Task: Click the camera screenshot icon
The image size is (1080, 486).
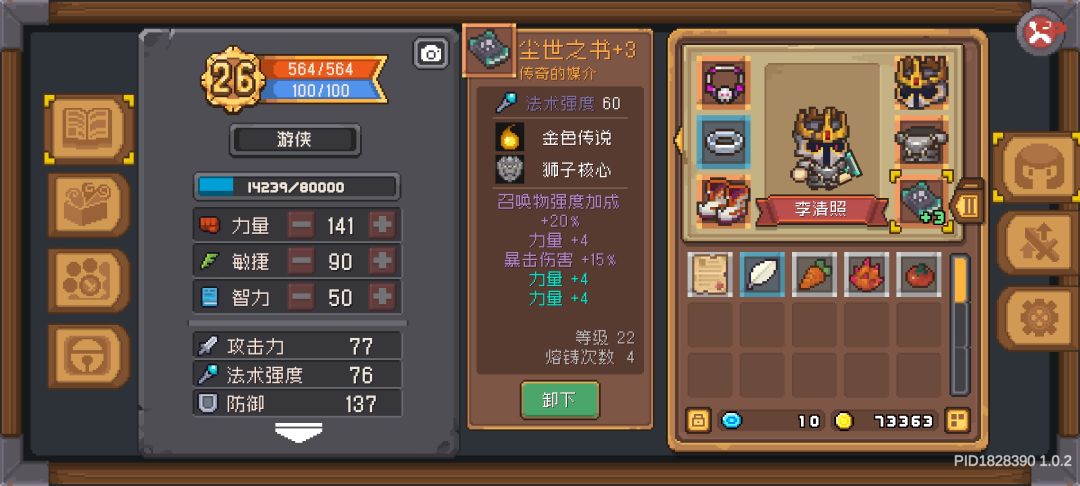Action: pyautogui.click(x=431, y=54)
